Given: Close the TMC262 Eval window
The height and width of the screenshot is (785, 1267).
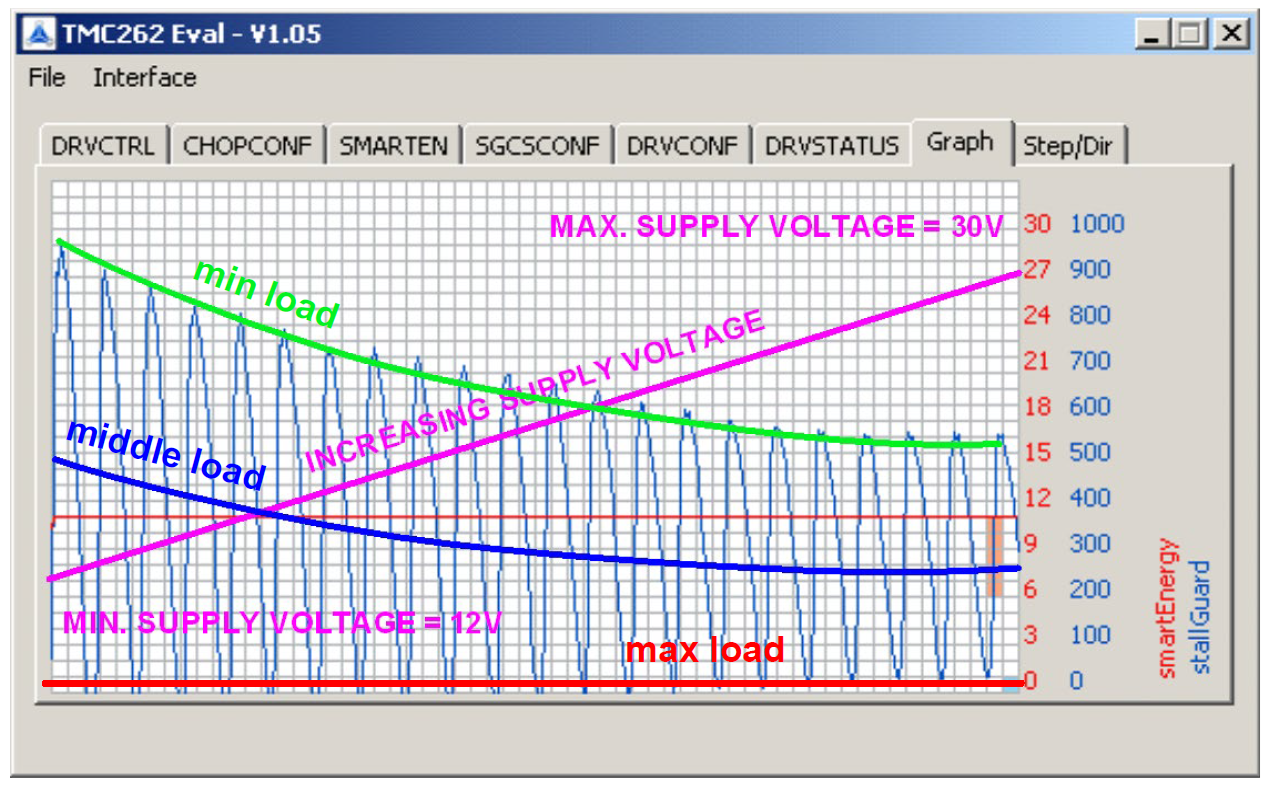Looking at the screenshot, I should pos(1231,35).
